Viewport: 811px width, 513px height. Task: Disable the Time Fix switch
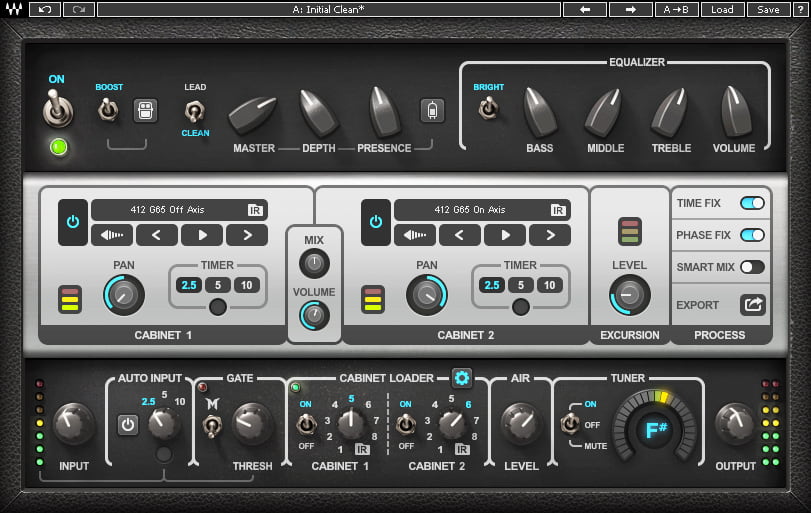[x=752, y=203]
